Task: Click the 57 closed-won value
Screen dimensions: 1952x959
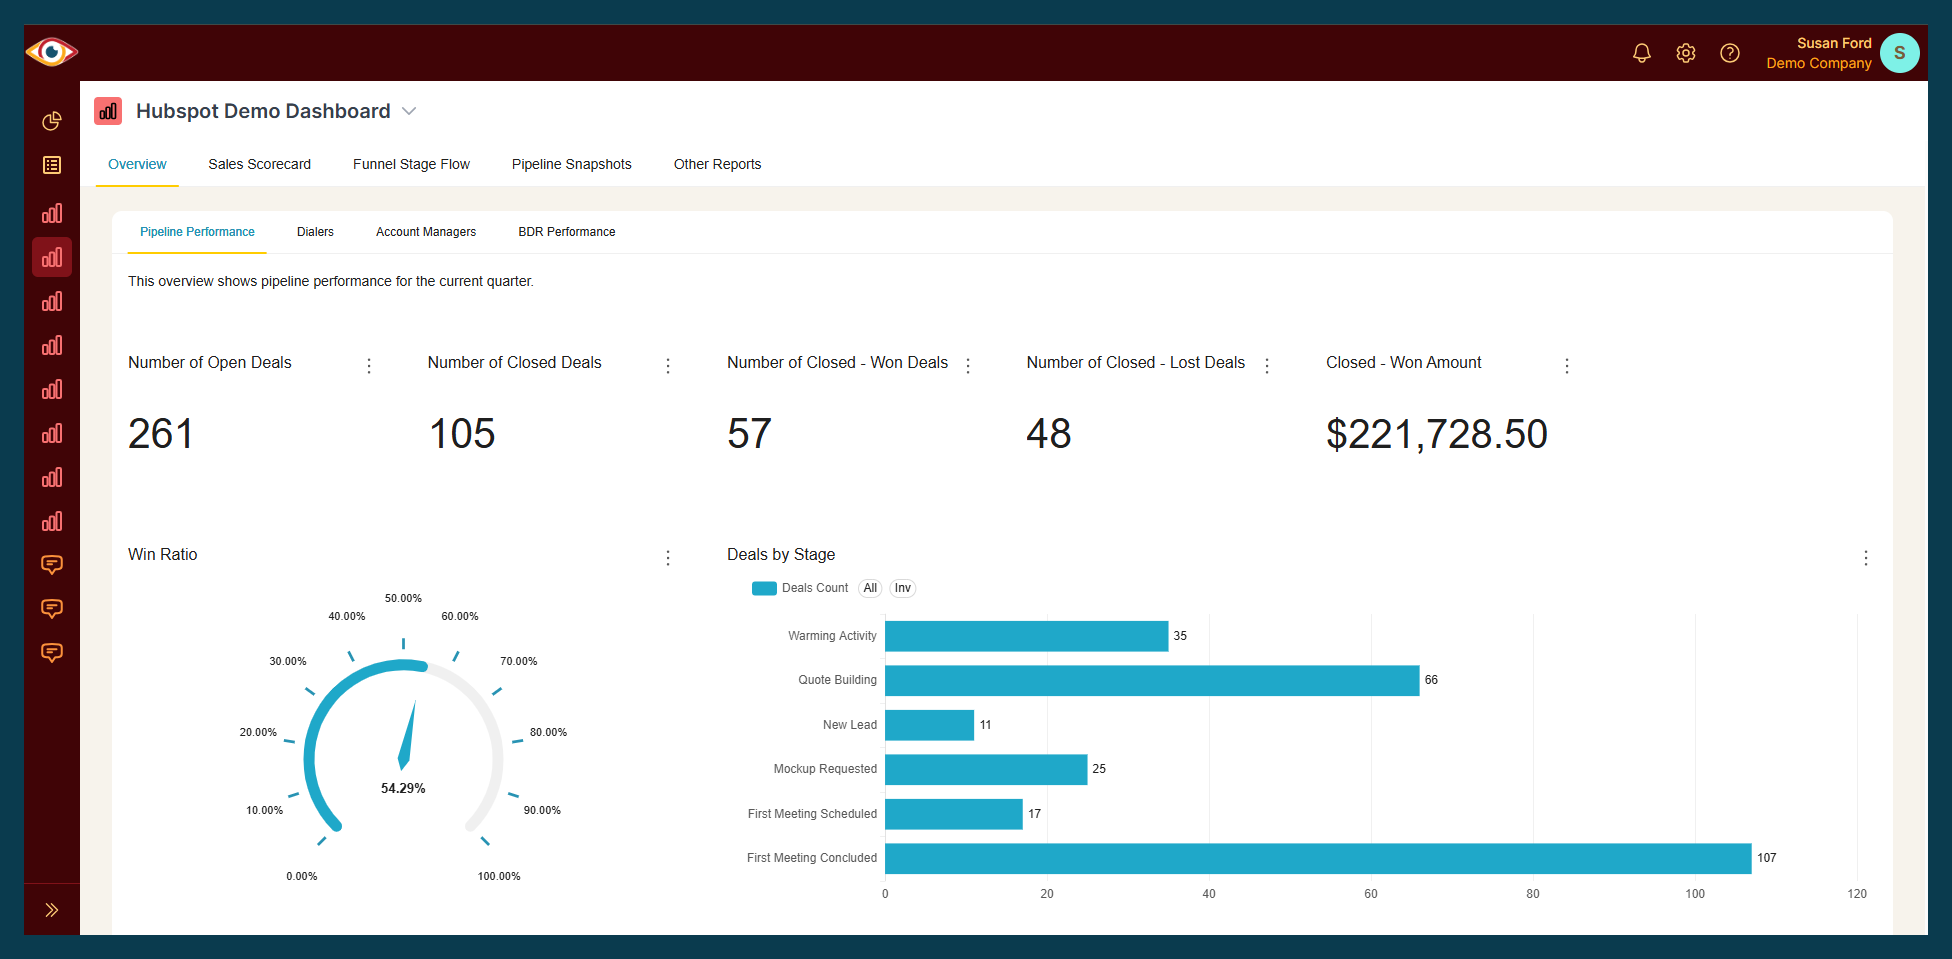Action: [749, 434]
